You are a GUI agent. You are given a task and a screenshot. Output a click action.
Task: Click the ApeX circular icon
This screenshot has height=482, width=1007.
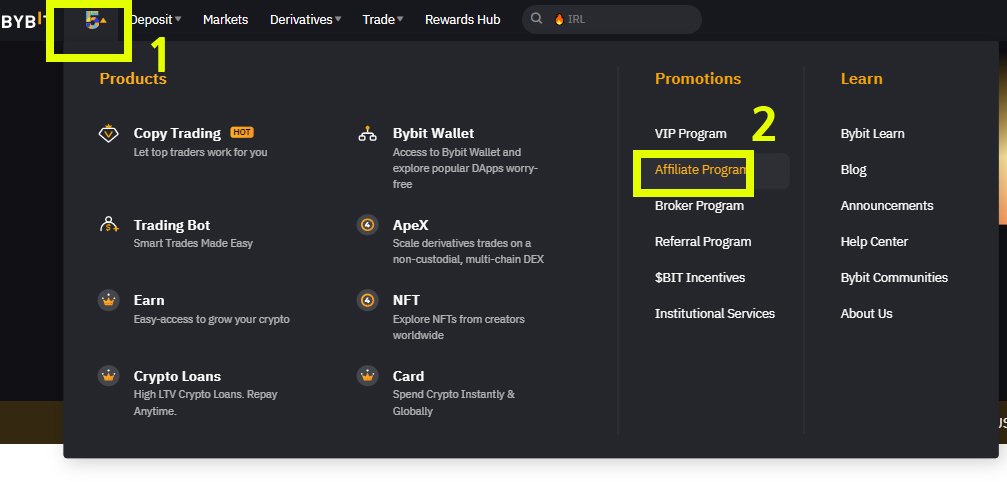pos(367,225)
